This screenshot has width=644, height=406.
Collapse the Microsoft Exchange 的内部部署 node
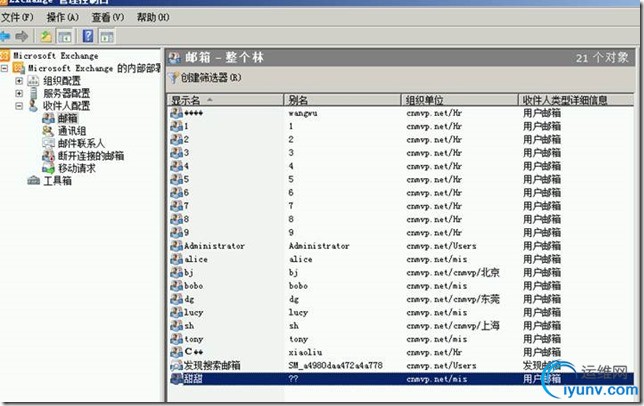[5, 68]
